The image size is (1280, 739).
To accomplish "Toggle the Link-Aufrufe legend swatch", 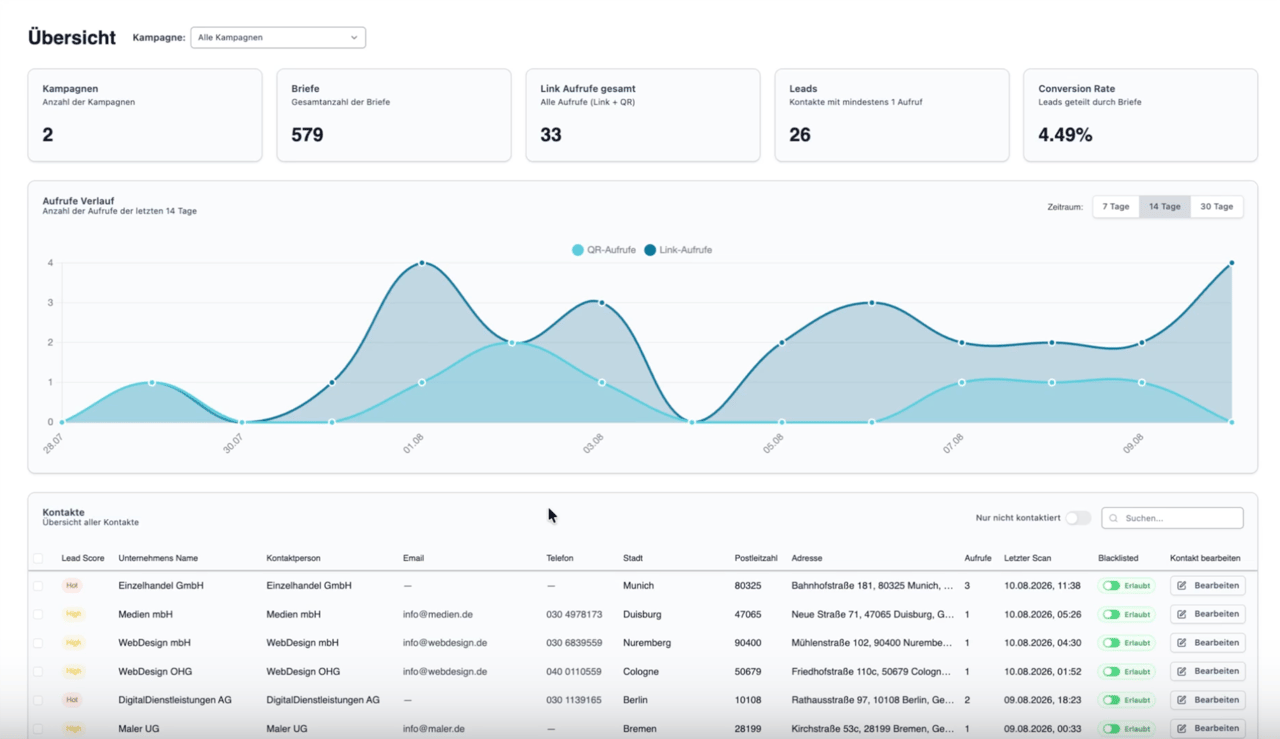I will pyautogui.click(x=650, y=250).
